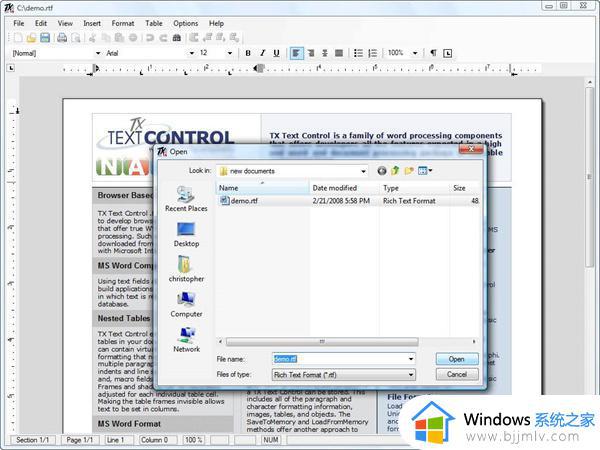Go back with the dialog's Back icon
The width and height of the screenshot is (600, 450).
click(382, 171)
